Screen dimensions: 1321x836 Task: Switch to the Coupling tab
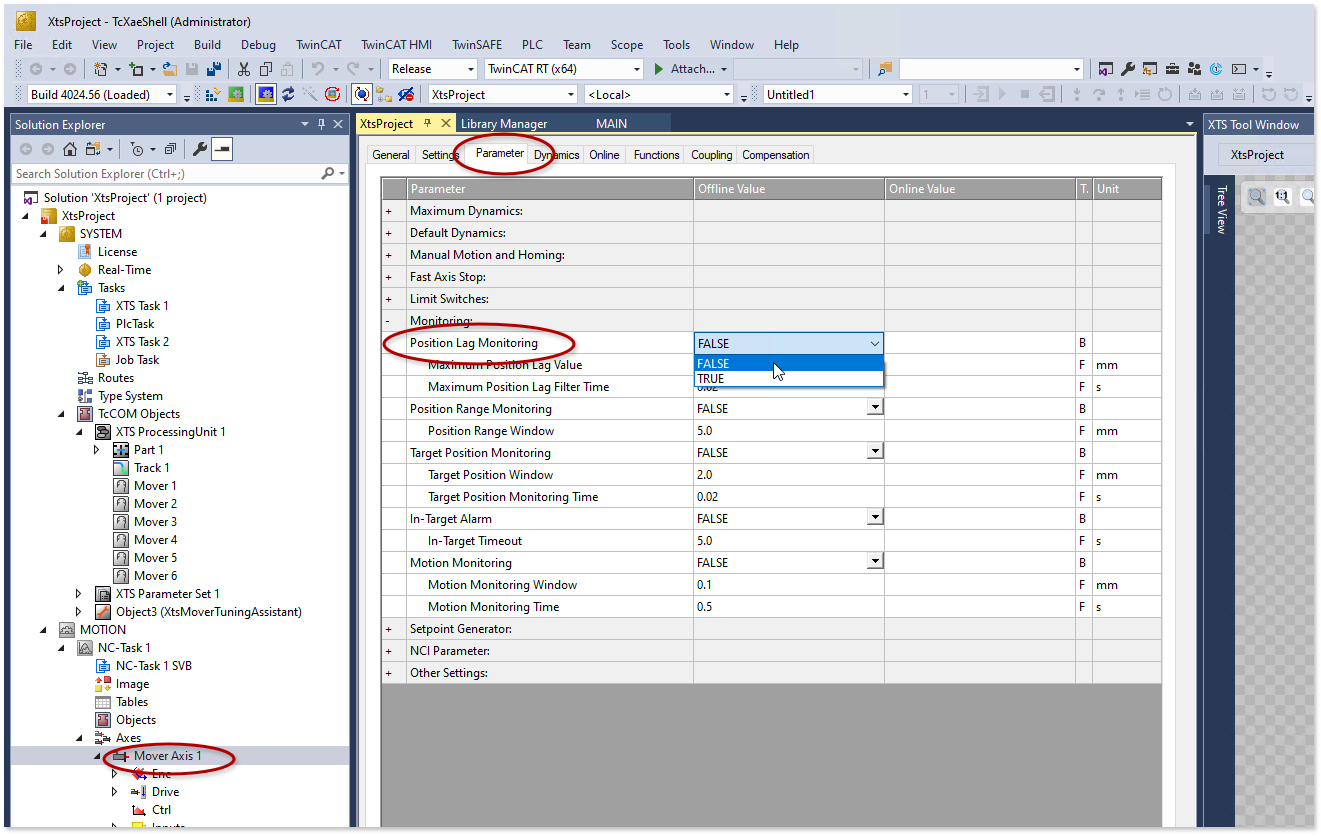tap(712, 155)
